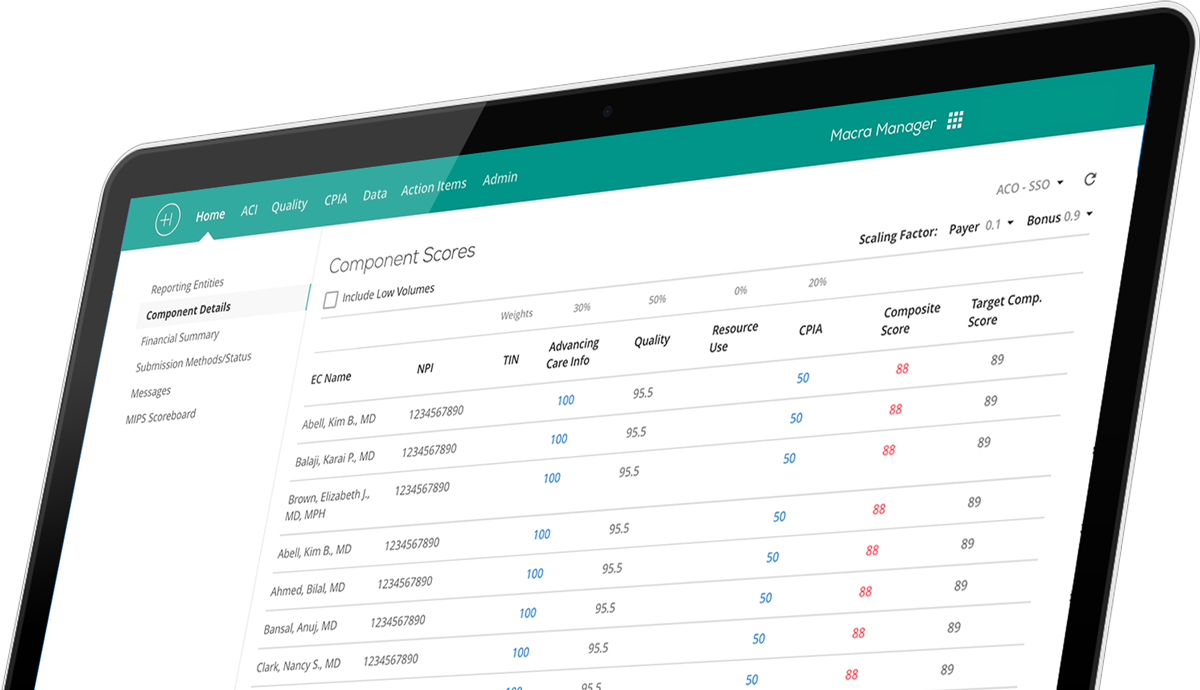Screen dimensions: 1200x690
Task: Sort by the Composite Score column header
Action: (x=911, y=319)
